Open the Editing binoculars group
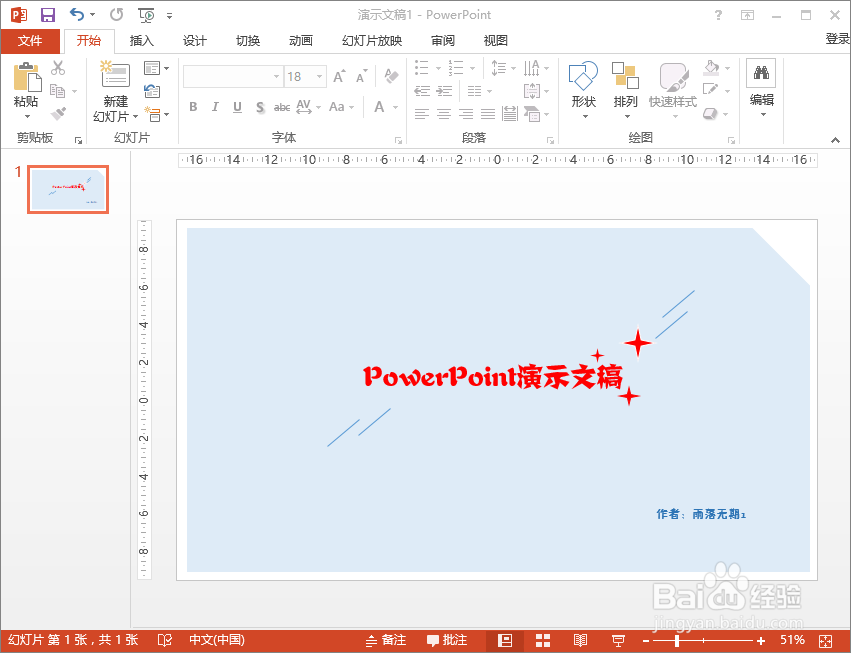Image resolution: width=851 pixels, height=653 pixels. click(761, 87)
